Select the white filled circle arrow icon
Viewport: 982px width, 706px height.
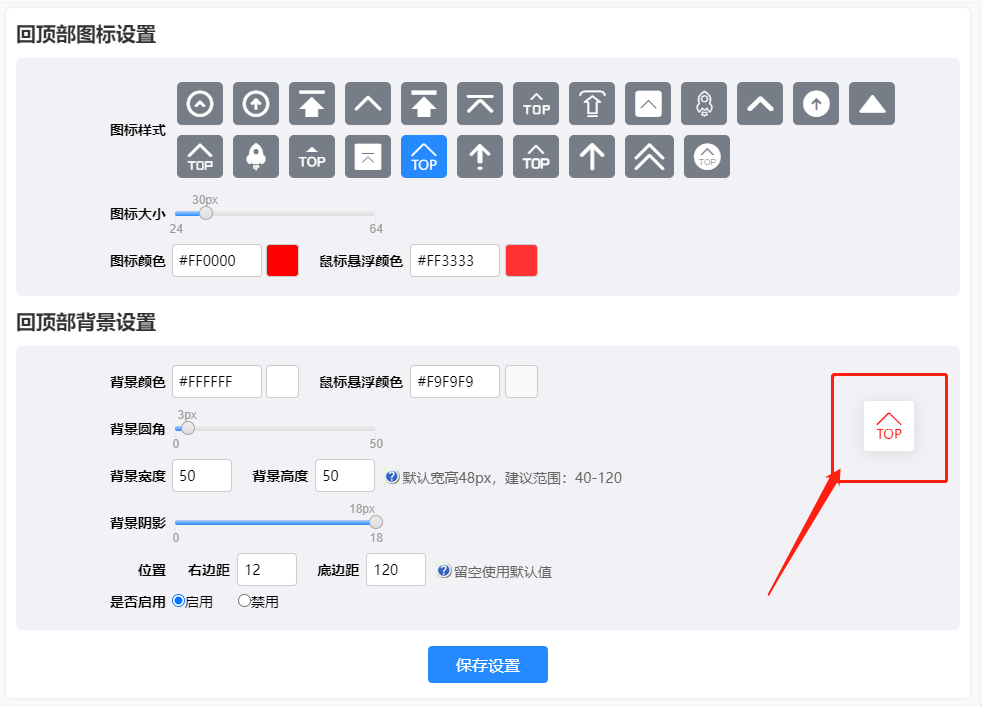(x=816, y=104)
